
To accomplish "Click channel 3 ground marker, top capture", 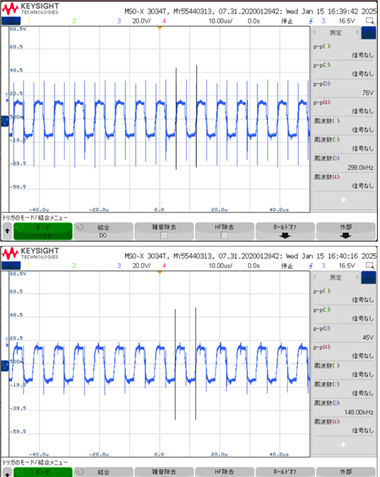I will [x=5, y=121].
